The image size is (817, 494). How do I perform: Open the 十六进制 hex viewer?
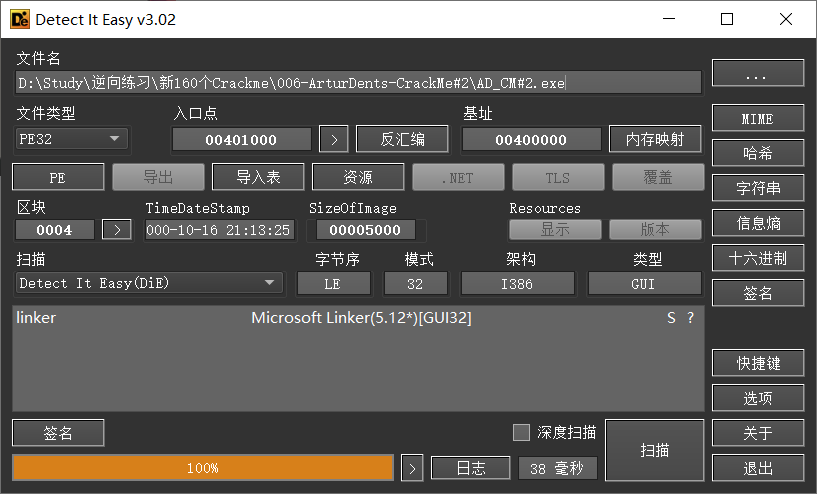757,258
